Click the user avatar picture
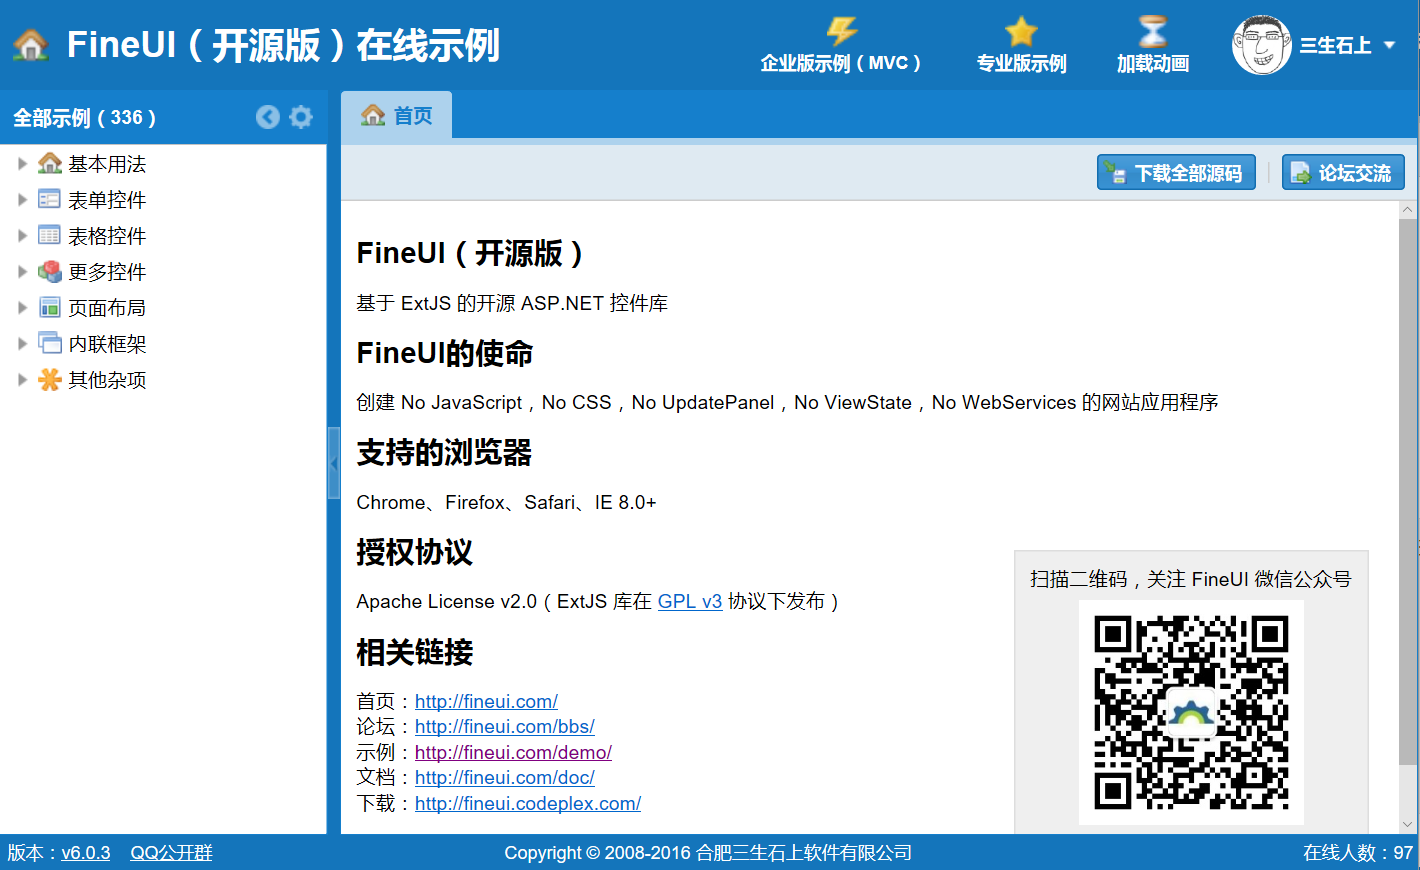 [x=1262, y=45]
